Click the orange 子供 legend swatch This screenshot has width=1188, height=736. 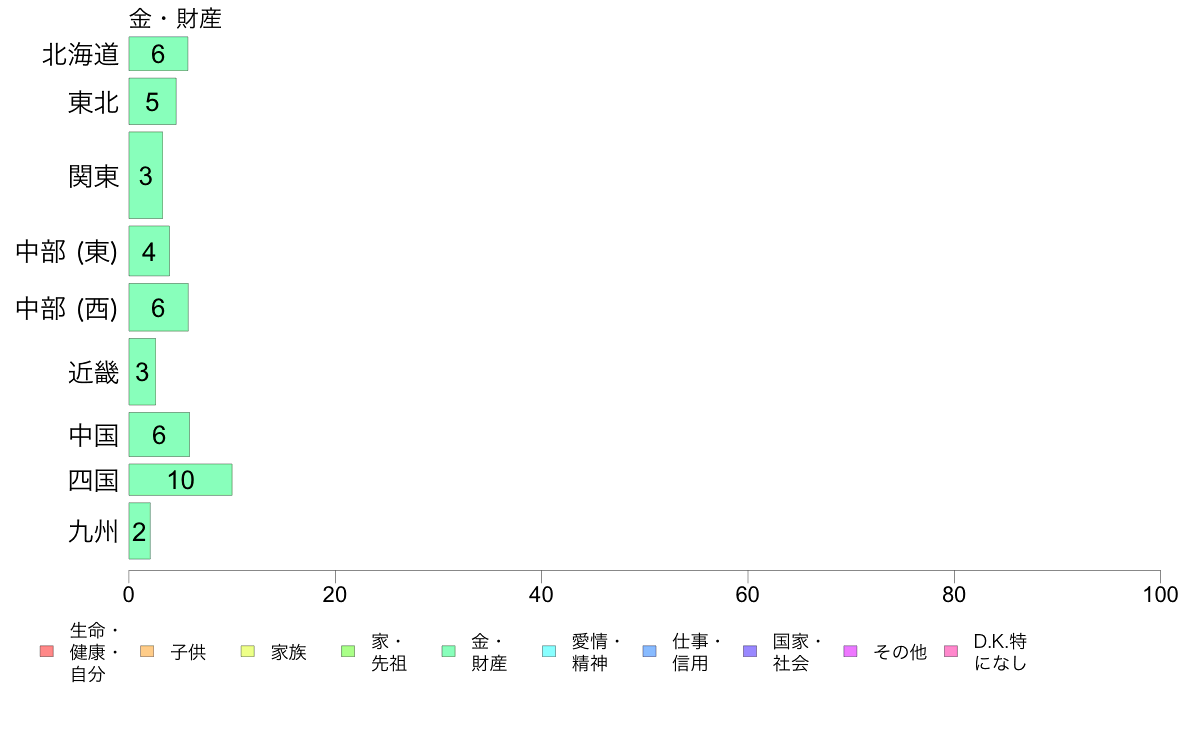tap(147, 652)
